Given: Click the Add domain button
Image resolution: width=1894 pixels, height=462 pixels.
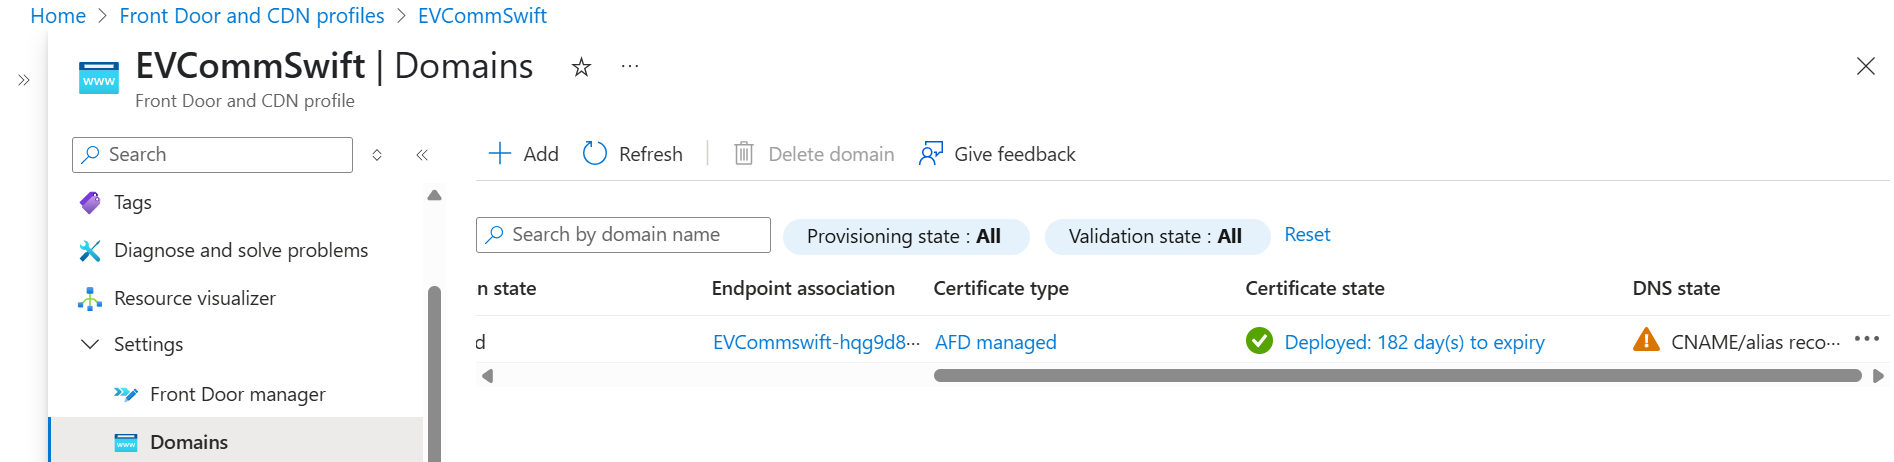Looking at the screenshot, I should (523, 154).
